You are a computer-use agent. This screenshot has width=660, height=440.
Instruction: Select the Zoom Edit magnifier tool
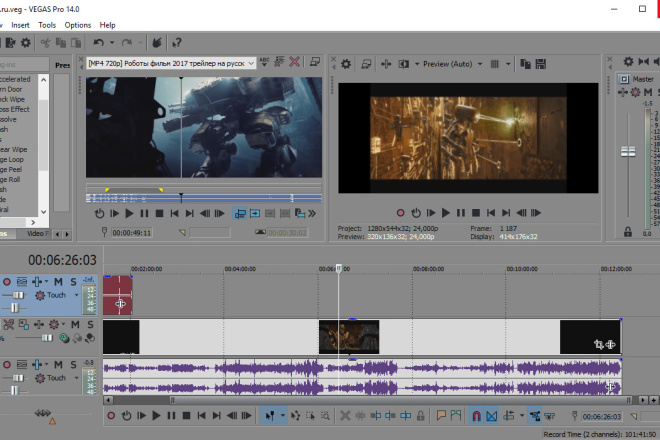coord(325,416)
